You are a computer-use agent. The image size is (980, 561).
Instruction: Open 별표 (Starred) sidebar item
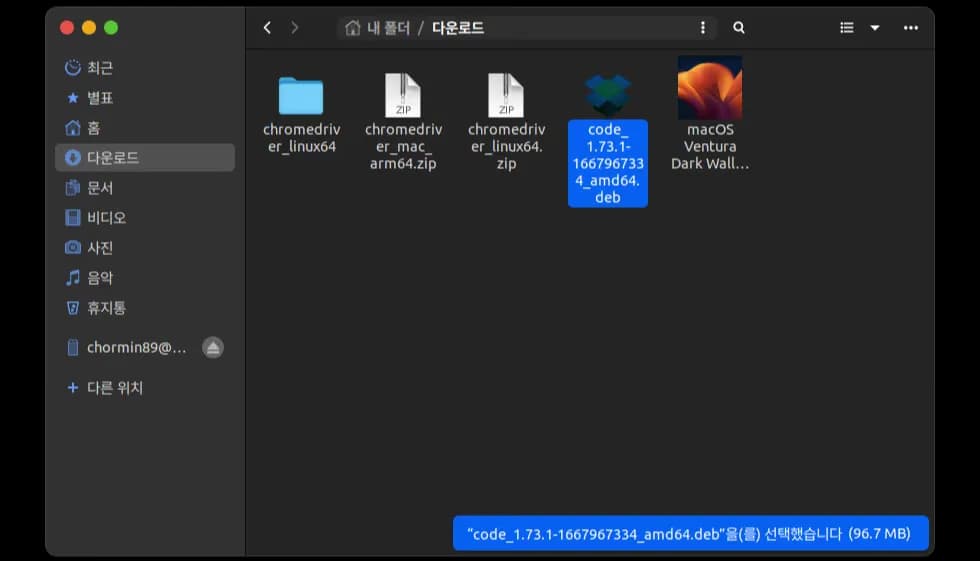99,98
